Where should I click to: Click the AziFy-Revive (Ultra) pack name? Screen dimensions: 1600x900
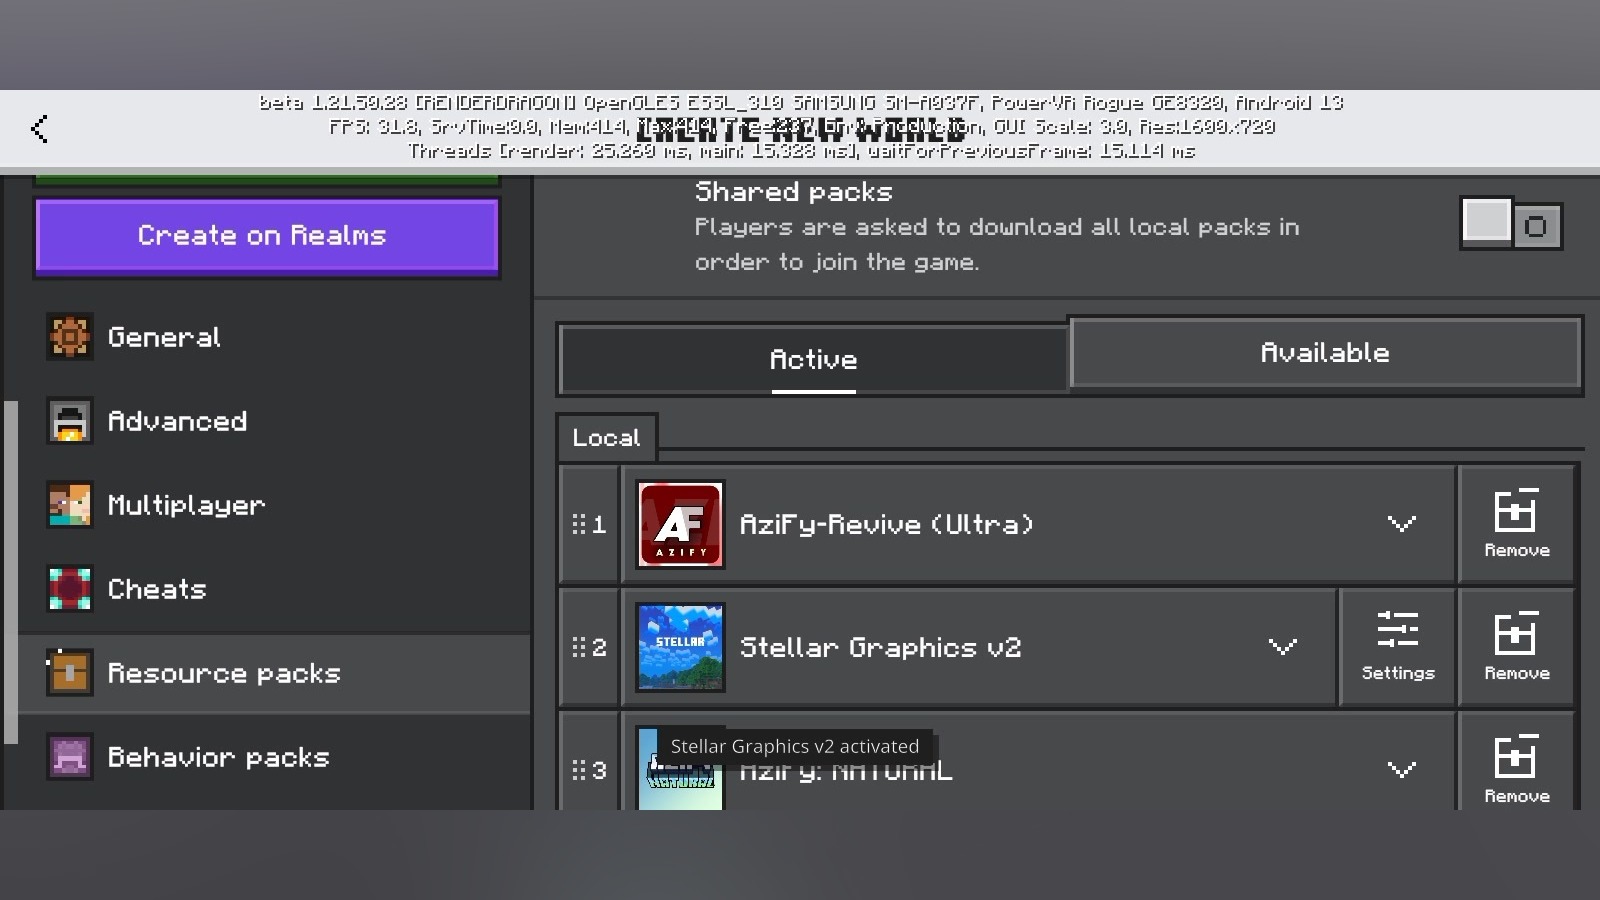point(886,524)
